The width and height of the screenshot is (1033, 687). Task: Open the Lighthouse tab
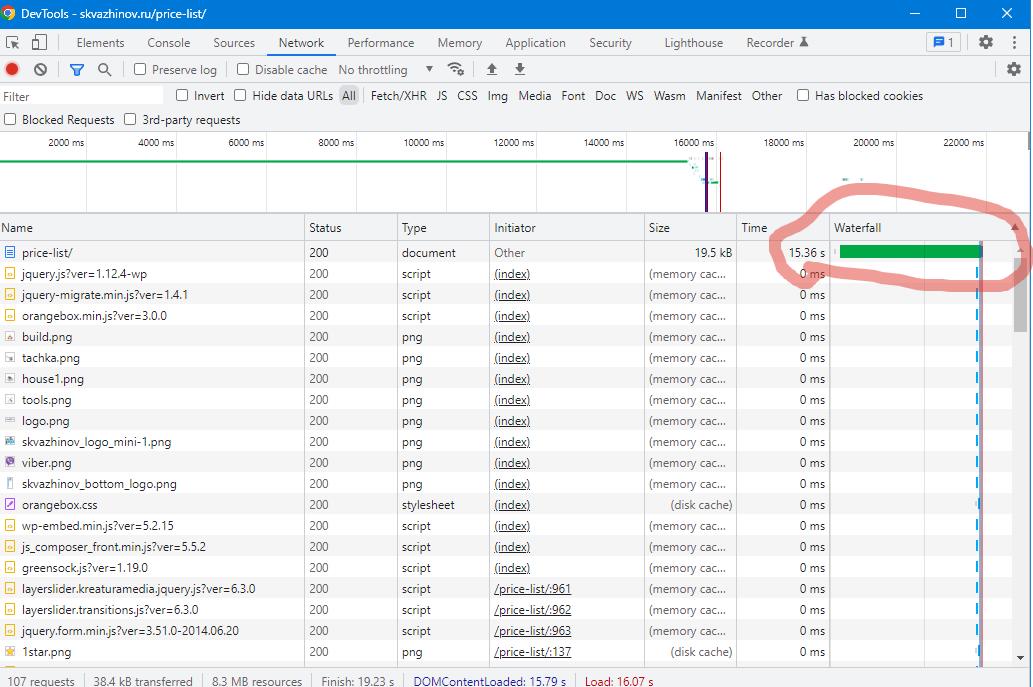(693, 43)
